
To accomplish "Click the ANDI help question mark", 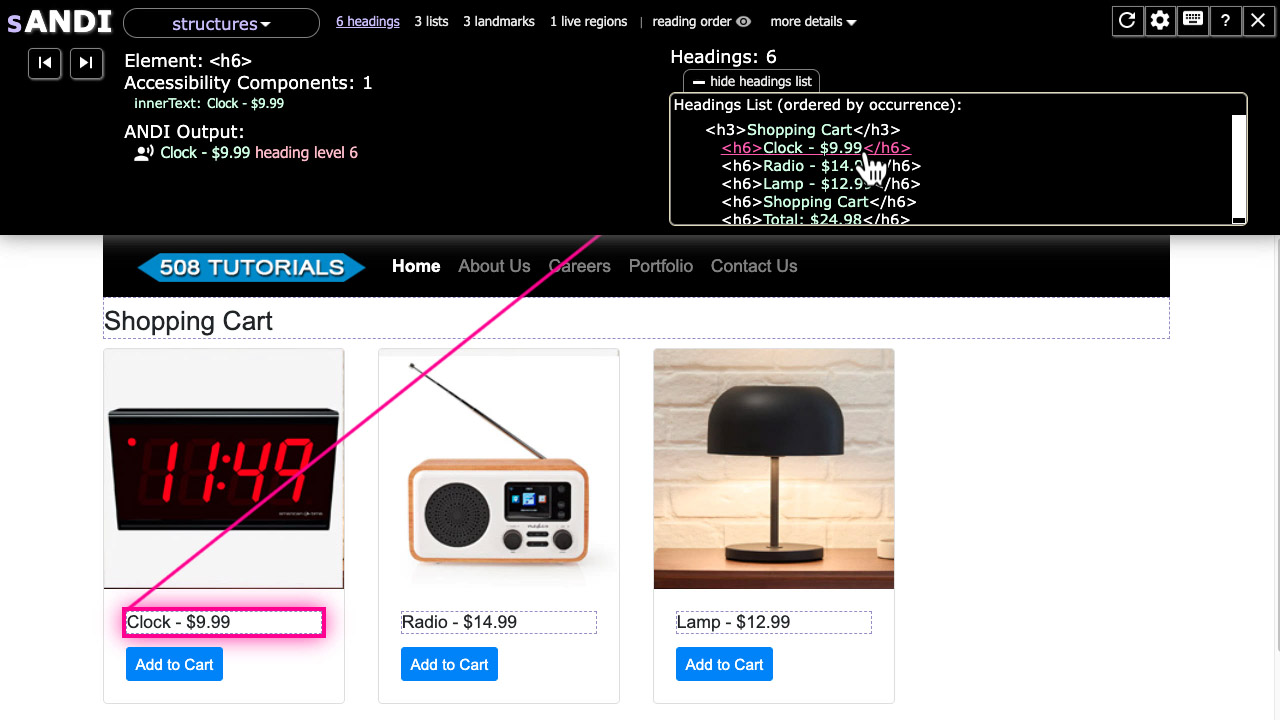I will pos(1225,21).
